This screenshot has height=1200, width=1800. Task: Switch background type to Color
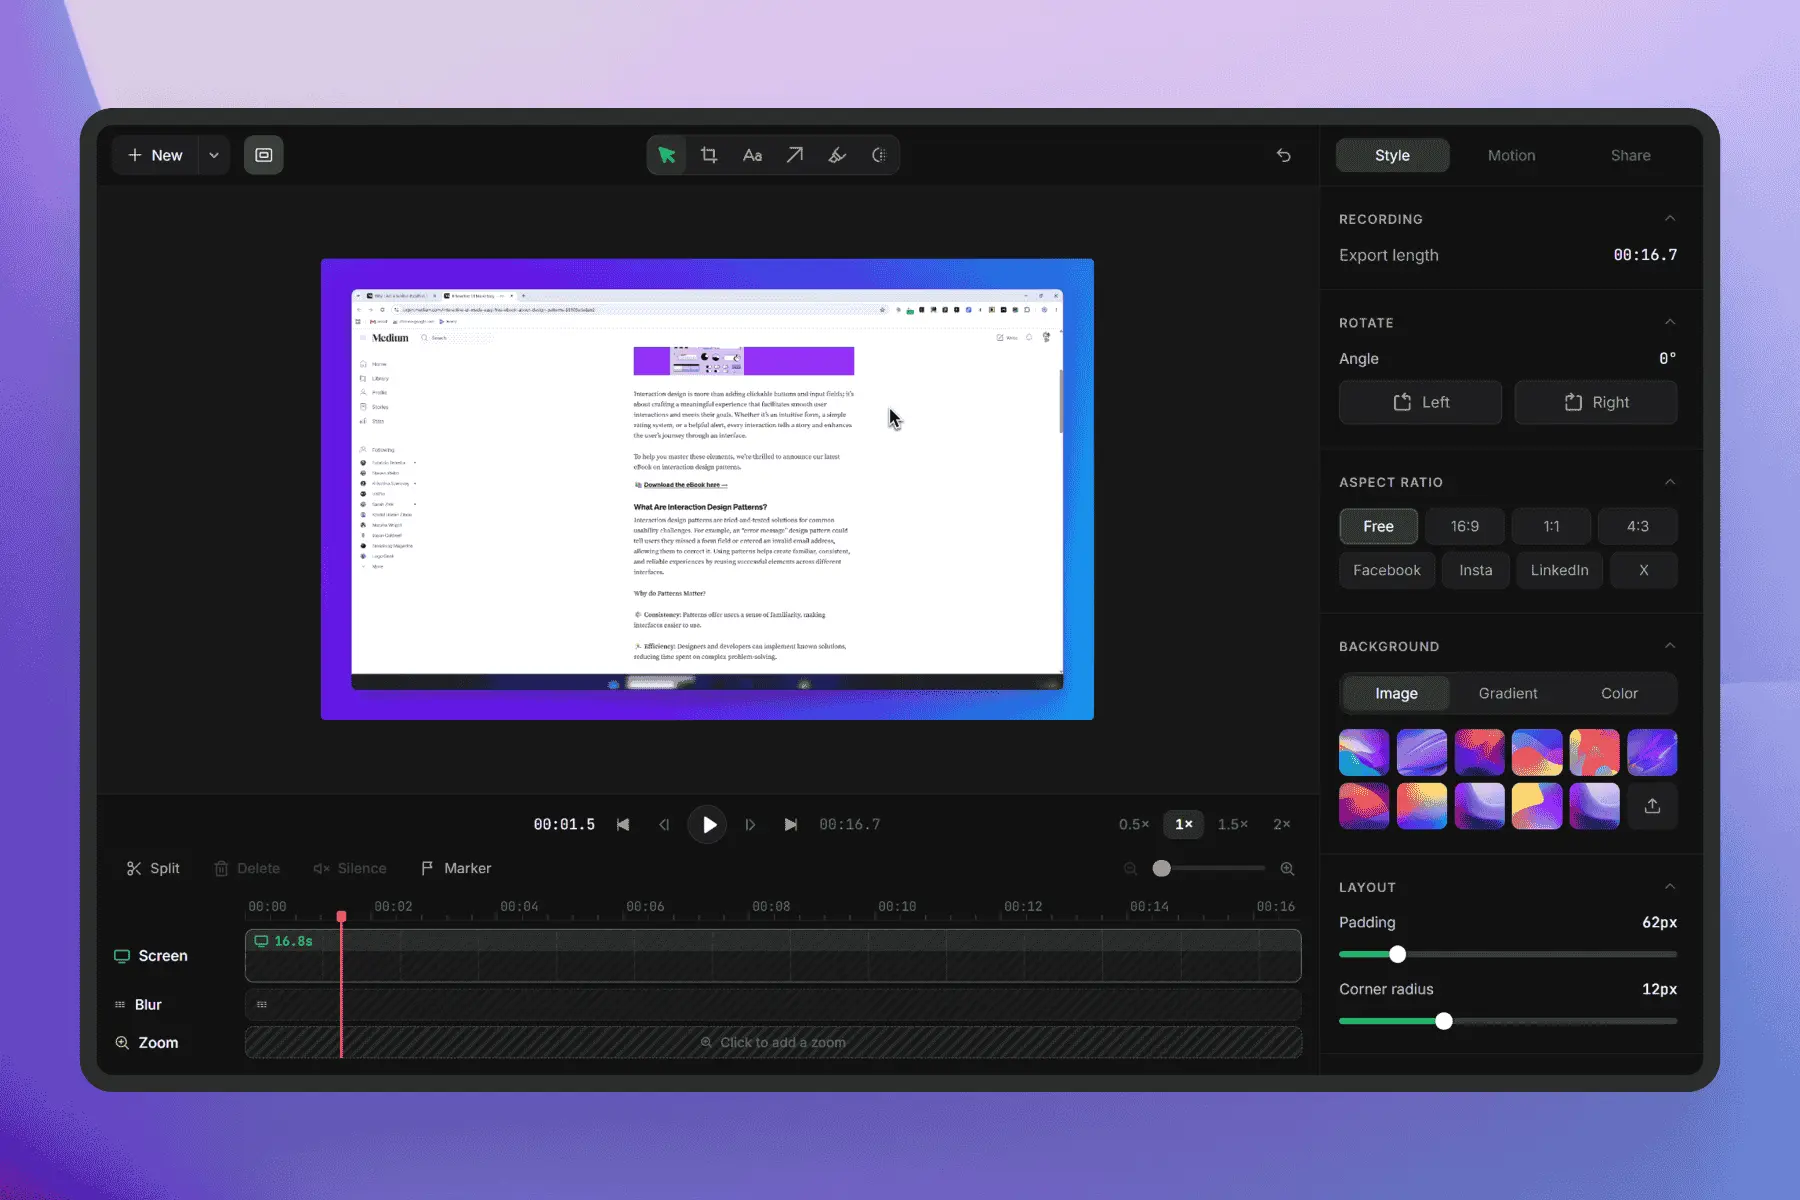tap(1619, 693)
